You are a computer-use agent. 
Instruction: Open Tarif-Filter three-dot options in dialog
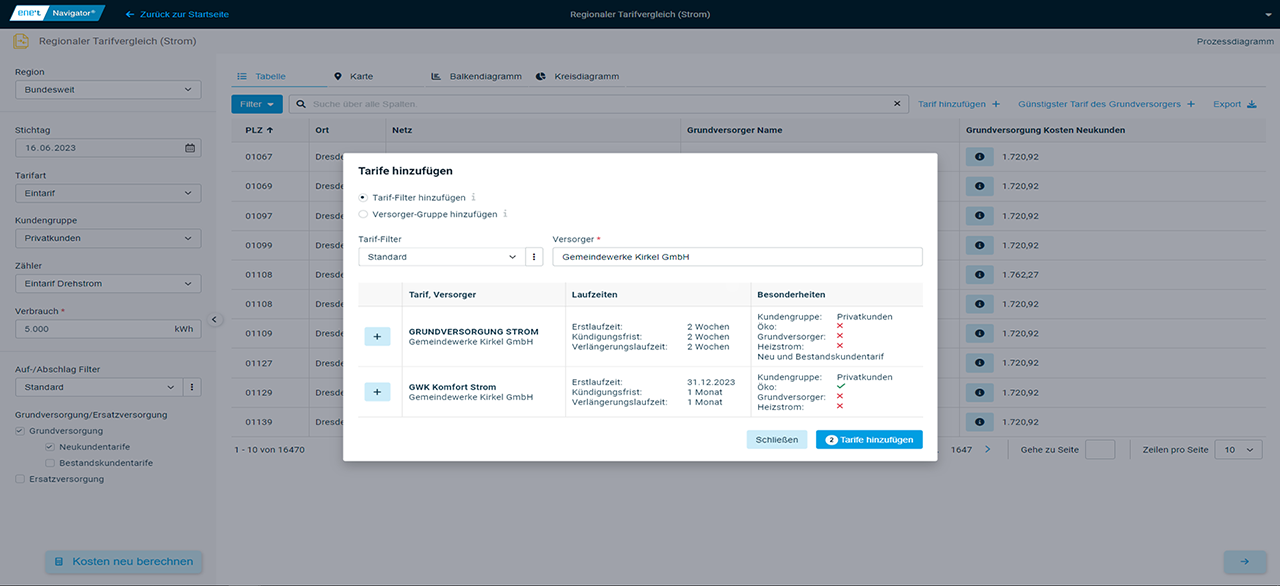coord(535,257)
